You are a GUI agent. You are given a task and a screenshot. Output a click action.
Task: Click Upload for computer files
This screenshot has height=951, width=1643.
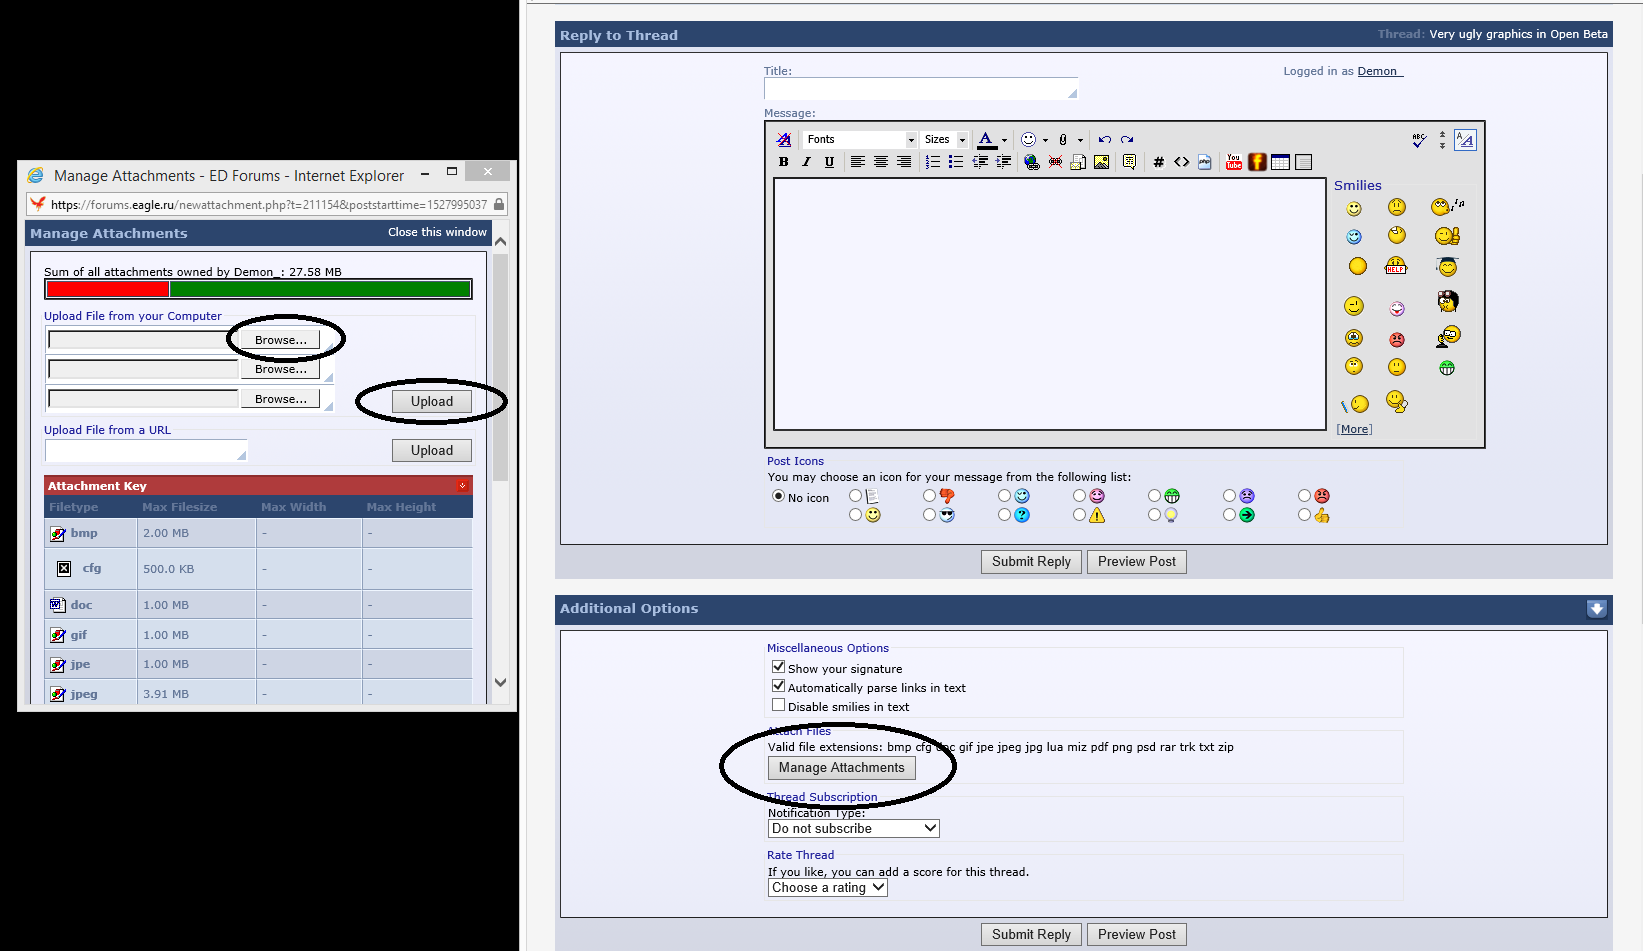coord(432,402)
